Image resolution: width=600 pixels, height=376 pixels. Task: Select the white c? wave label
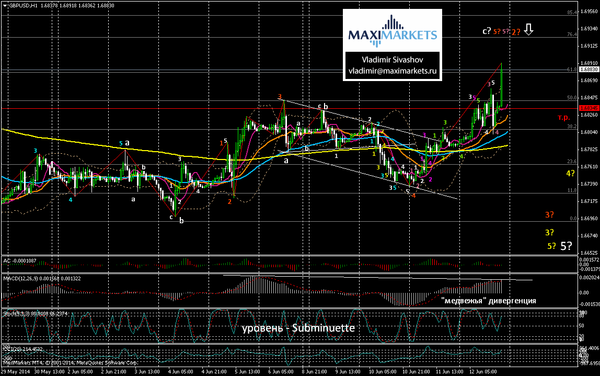tap(486, 31)
